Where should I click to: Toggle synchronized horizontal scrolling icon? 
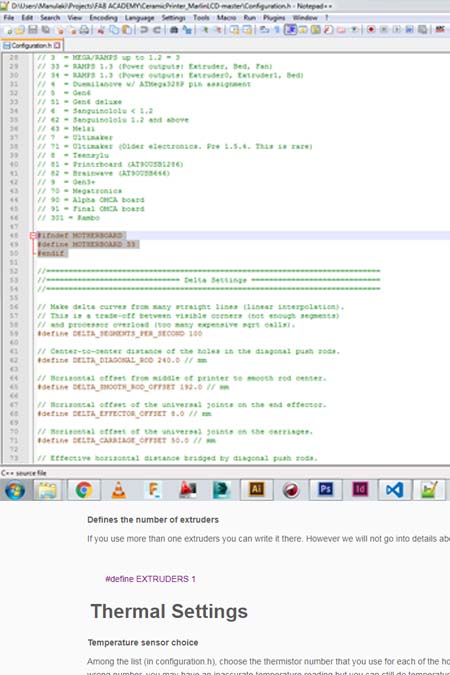point(247,30)
